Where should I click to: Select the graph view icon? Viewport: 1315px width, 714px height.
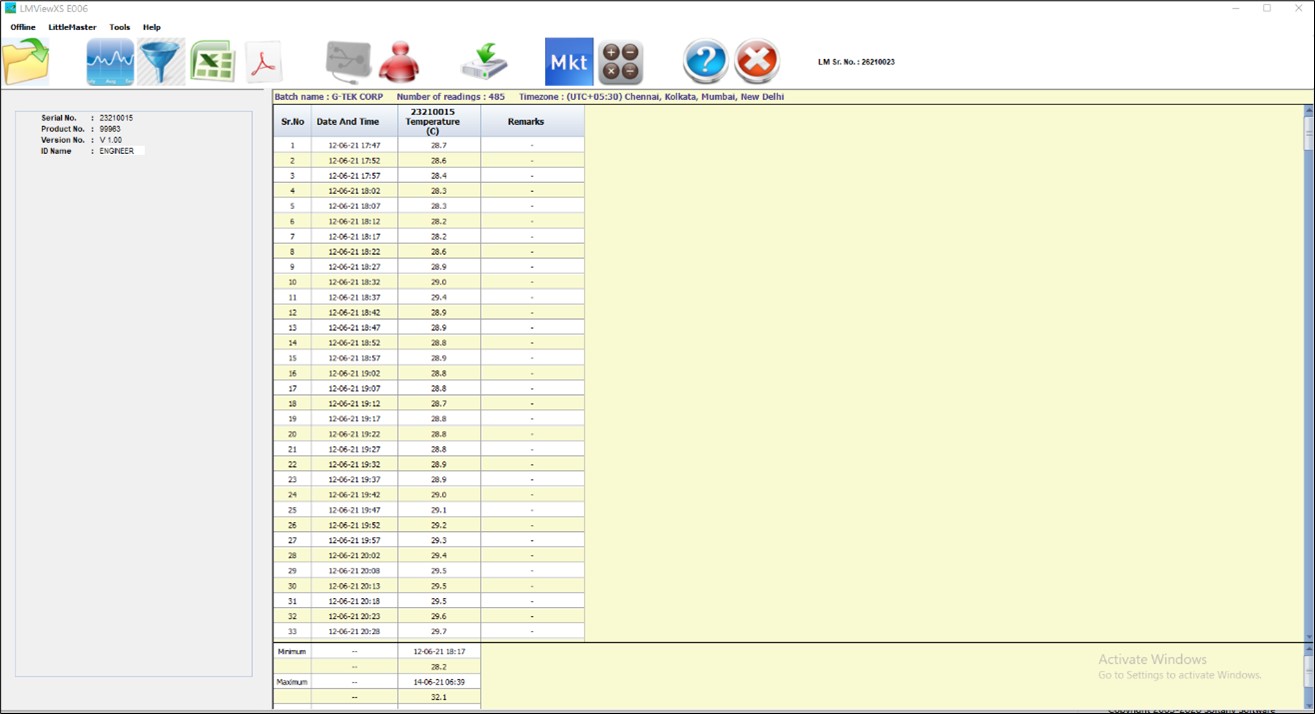[x=109, y=60]
